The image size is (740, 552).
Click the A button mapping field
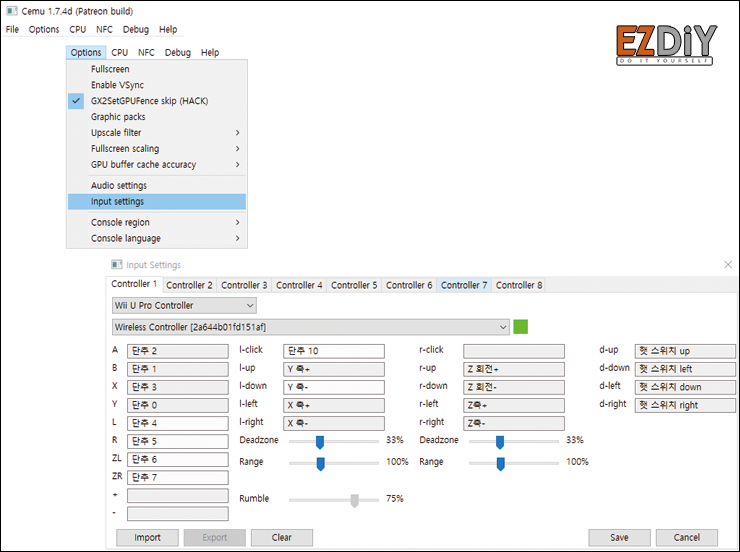178,351
